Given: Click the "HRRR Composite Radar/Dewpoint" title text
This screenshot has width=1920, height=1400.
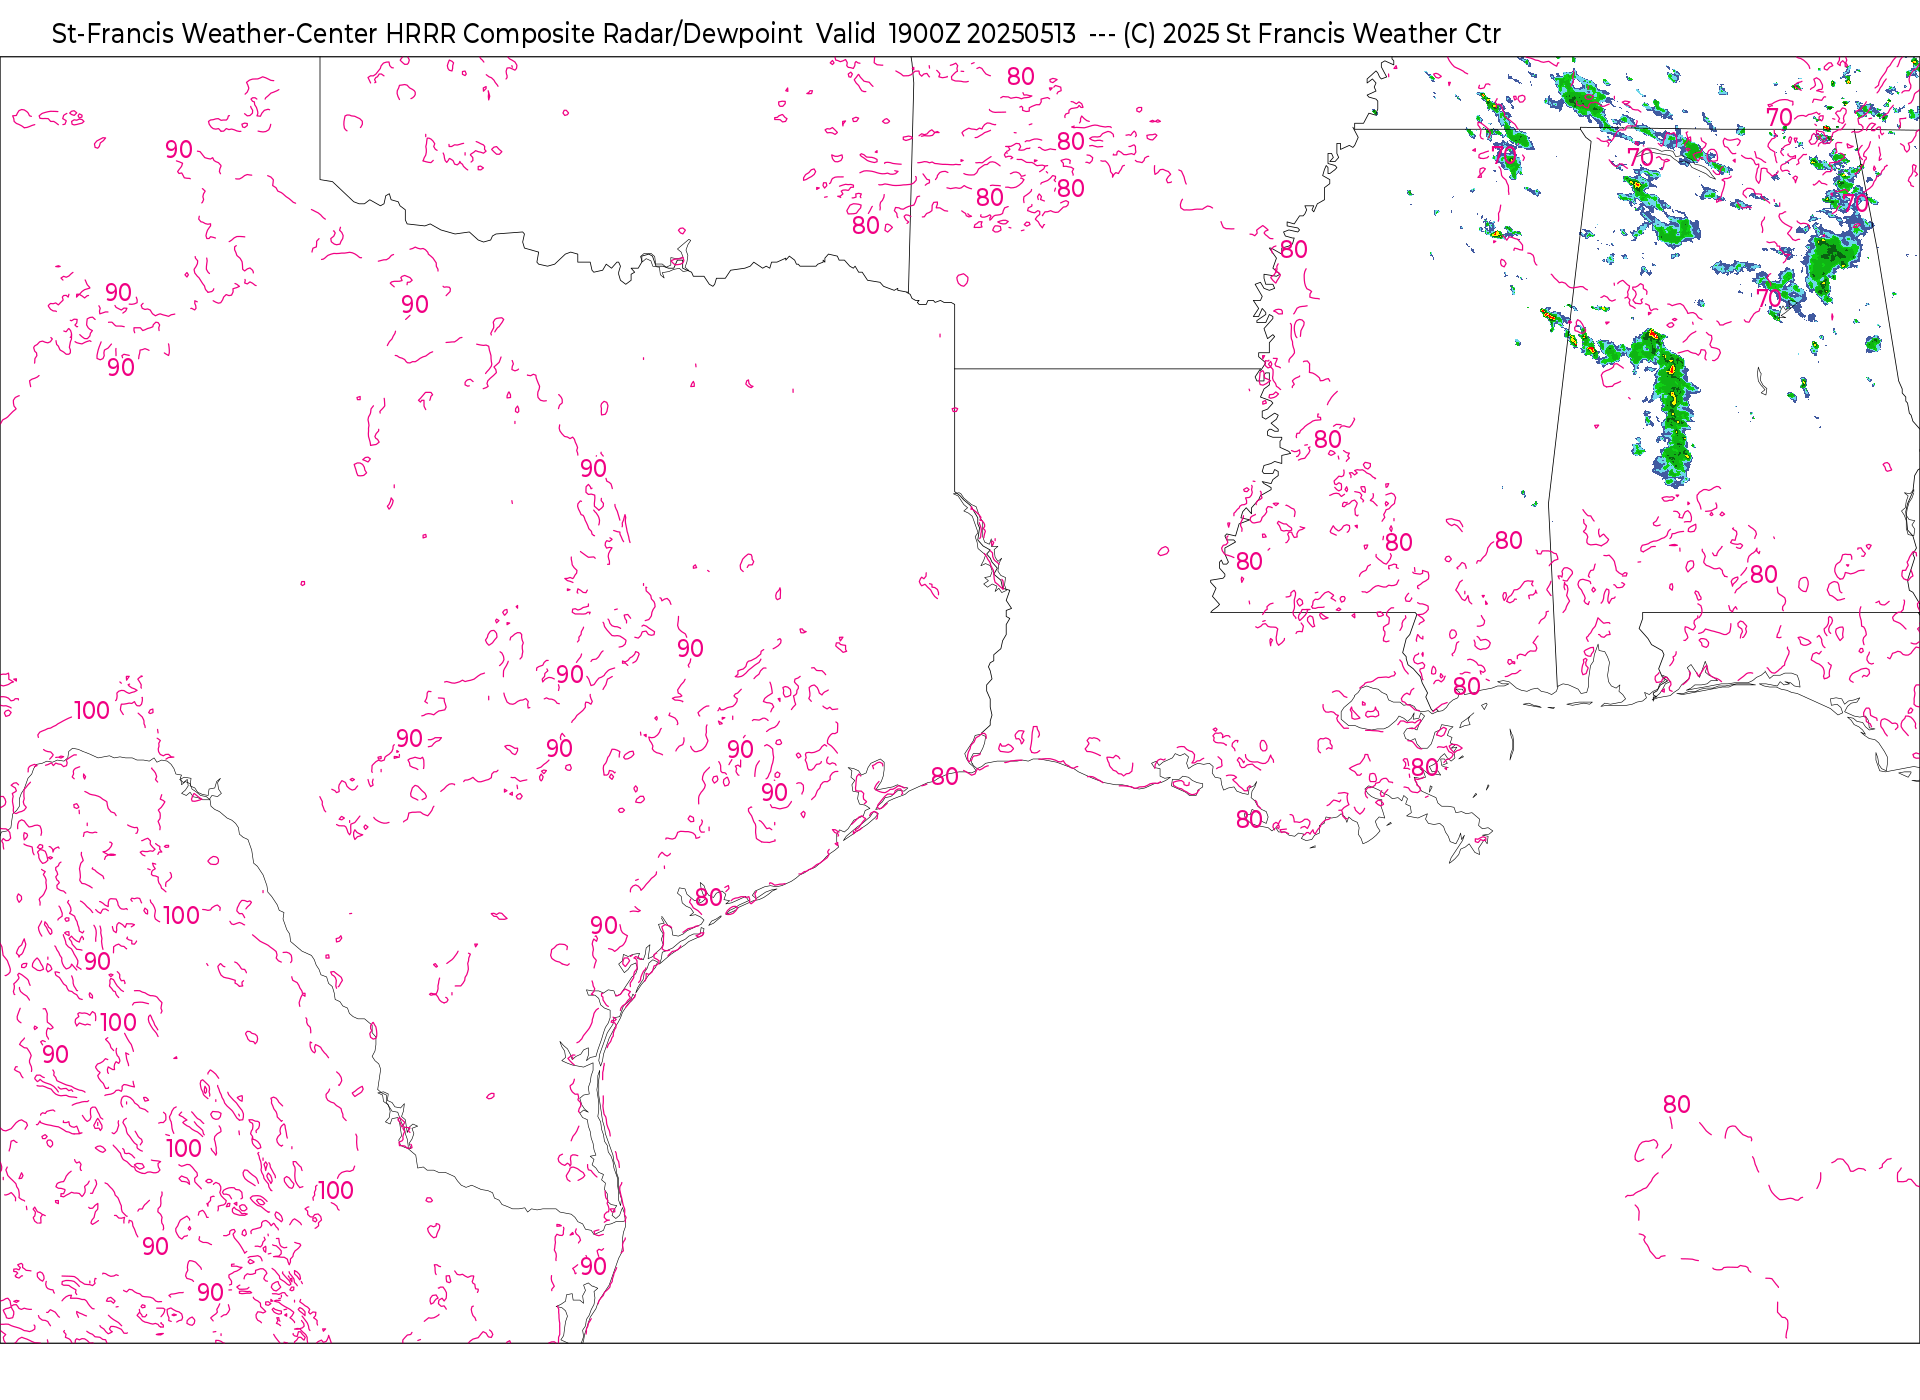Looking at the screenshot, I should tap(594, 34).
